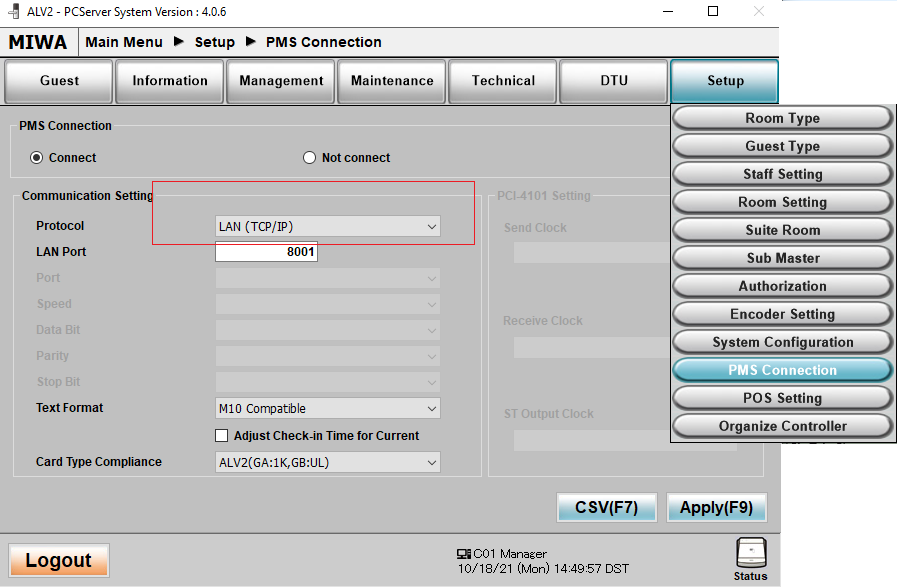The width and height of the screenshot is (897, 588).
Task: Open the Guest tab
Action: click(59, 81)
